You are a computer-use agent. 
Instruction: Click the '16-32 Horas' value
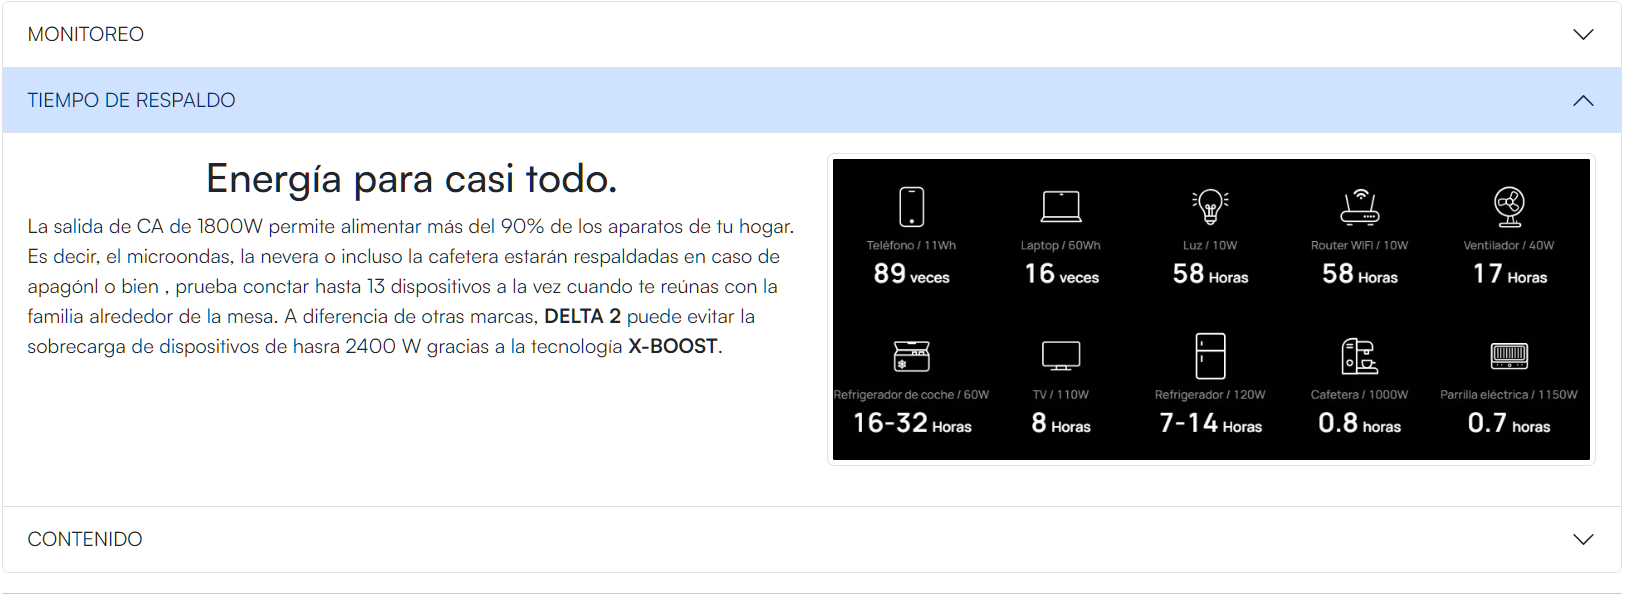(911, 424)
